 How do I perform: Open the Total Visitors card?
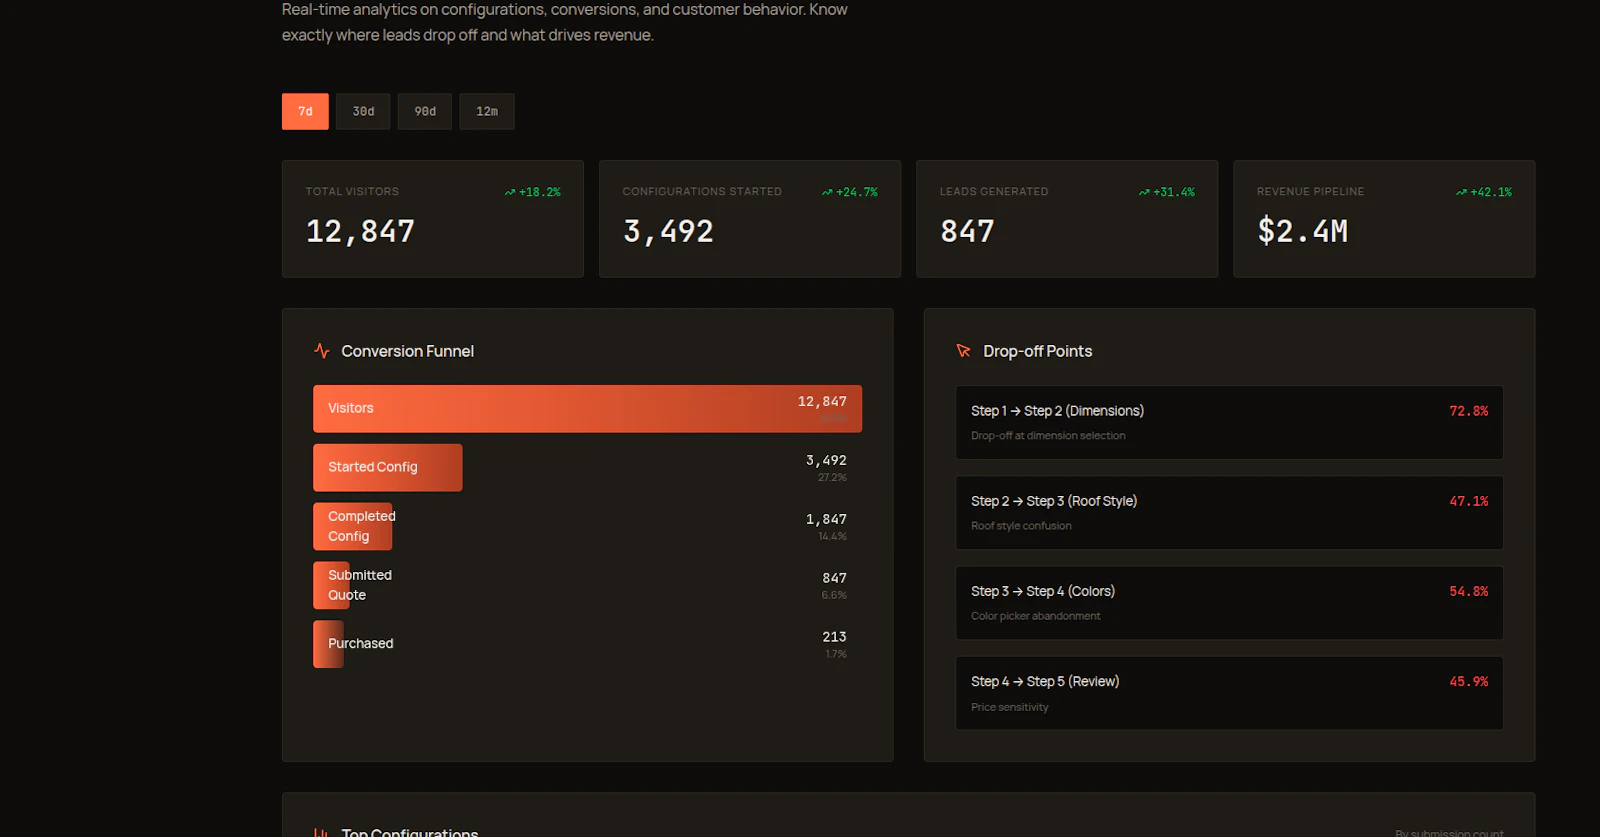(x=433, y=219)
